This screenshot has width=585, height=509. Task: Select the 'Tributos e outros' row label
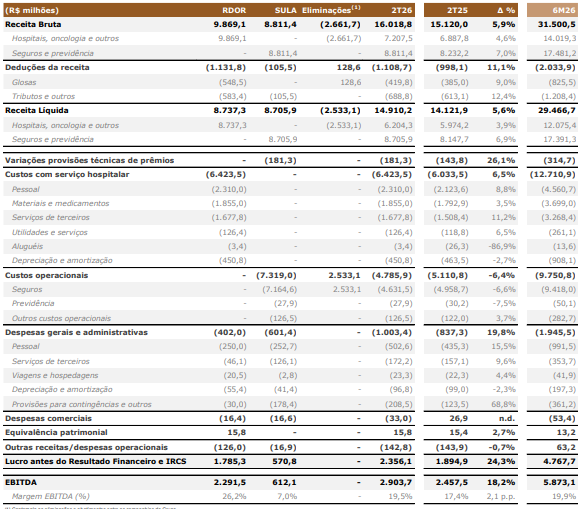[43, 96]
